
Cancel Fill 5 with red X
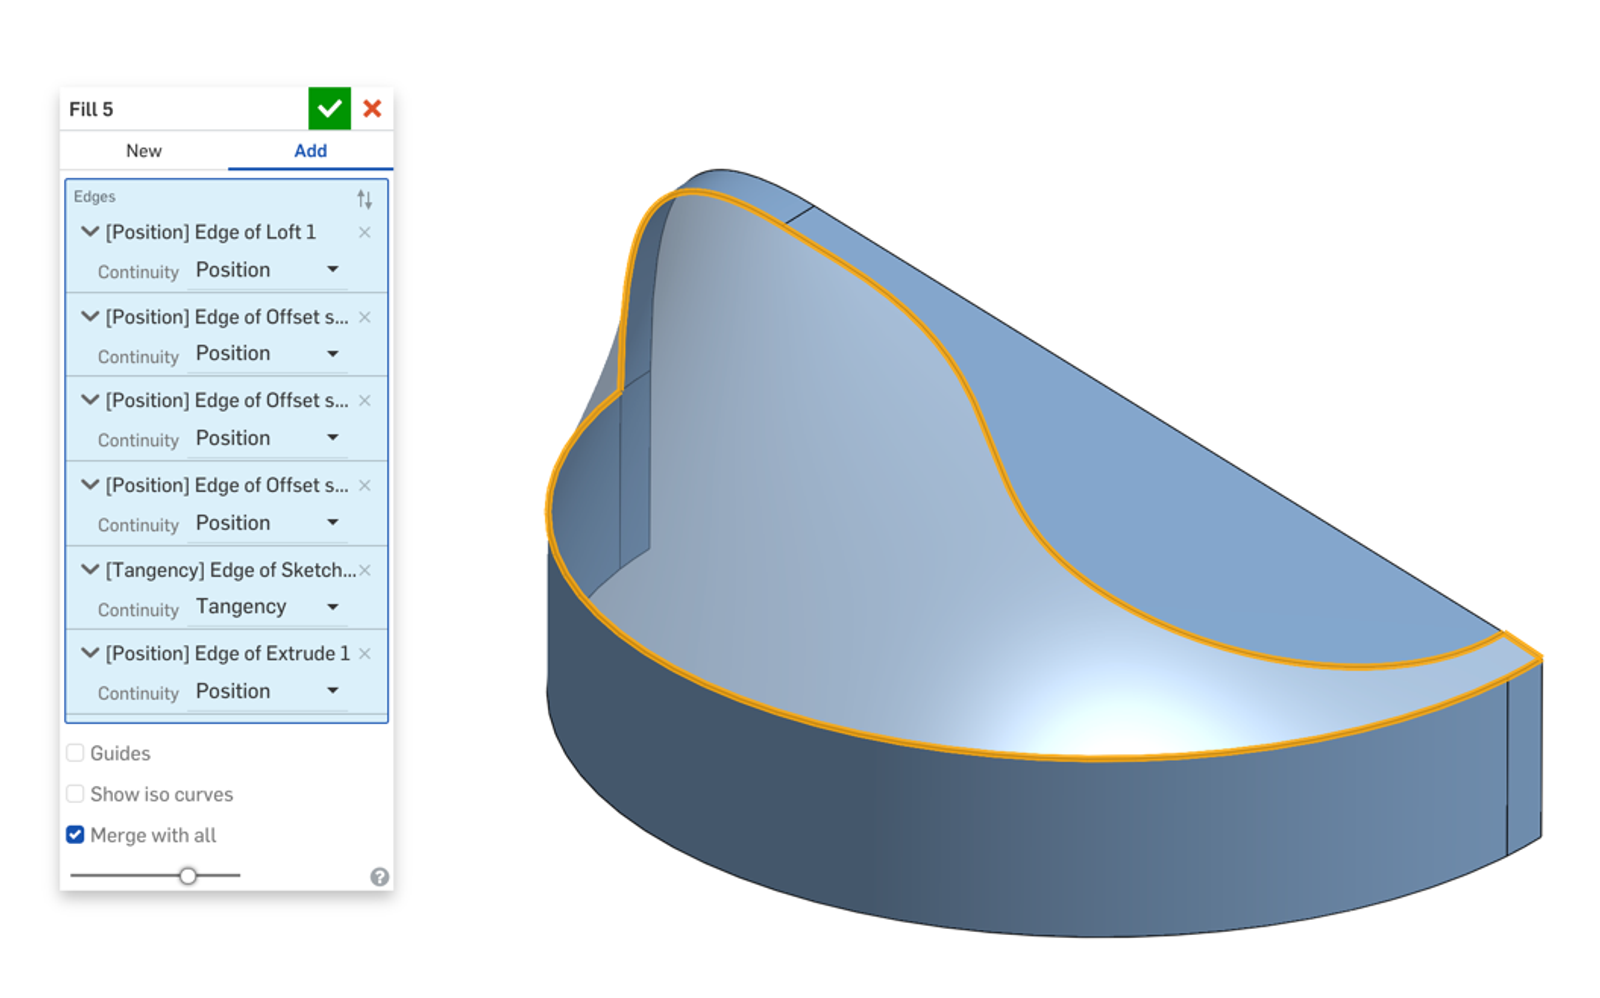click(x=372, y=109)
